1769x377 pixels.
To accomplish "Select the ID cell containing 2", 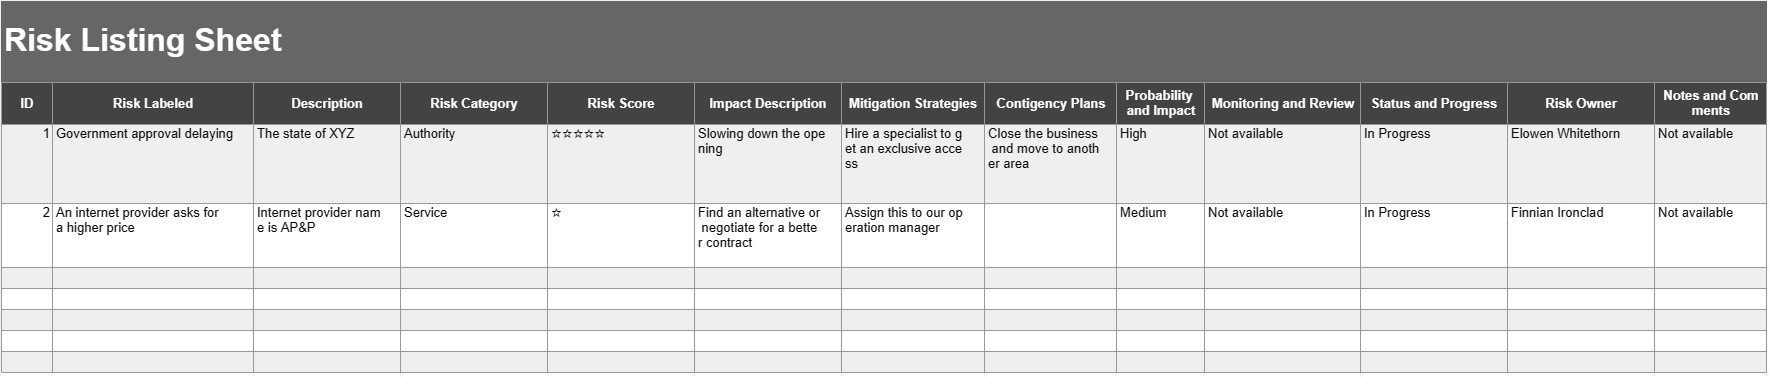I will pos(27,235).
